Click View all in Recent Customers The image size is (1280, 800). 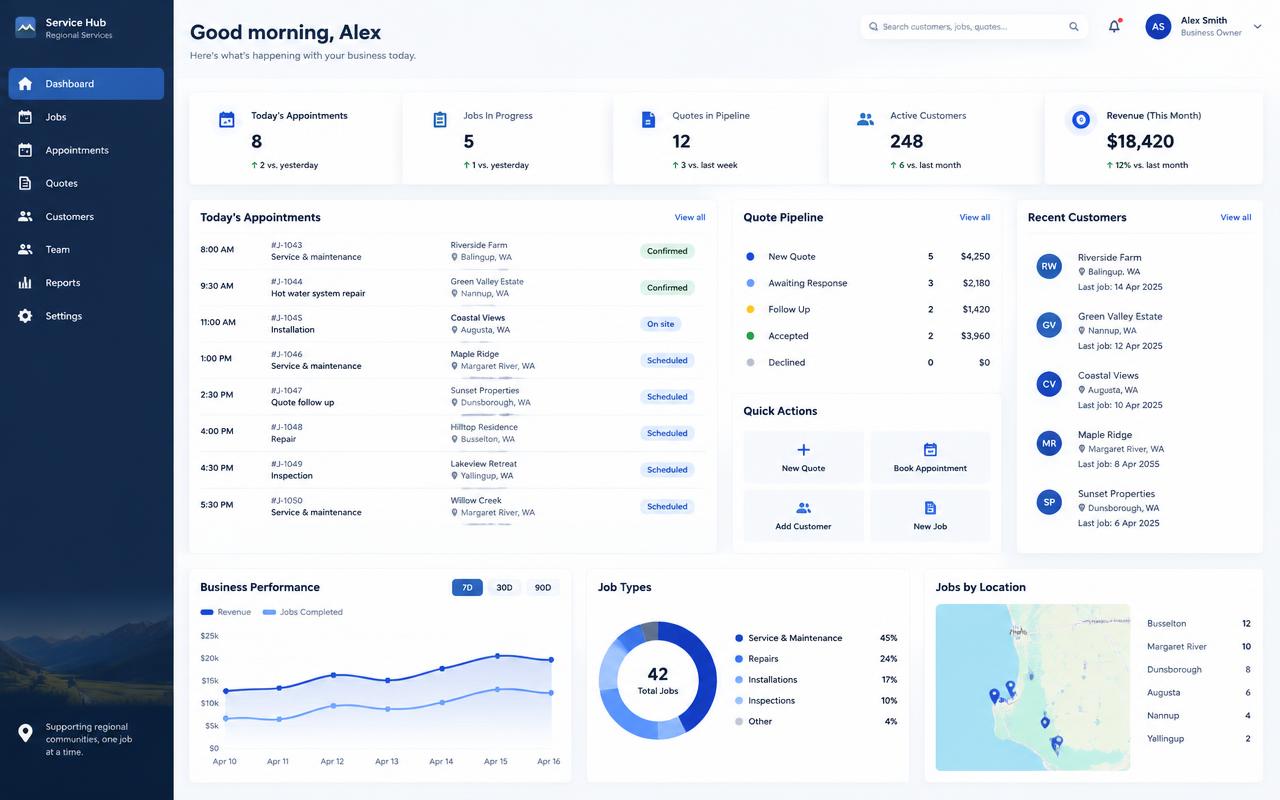tap(1236, 217)
